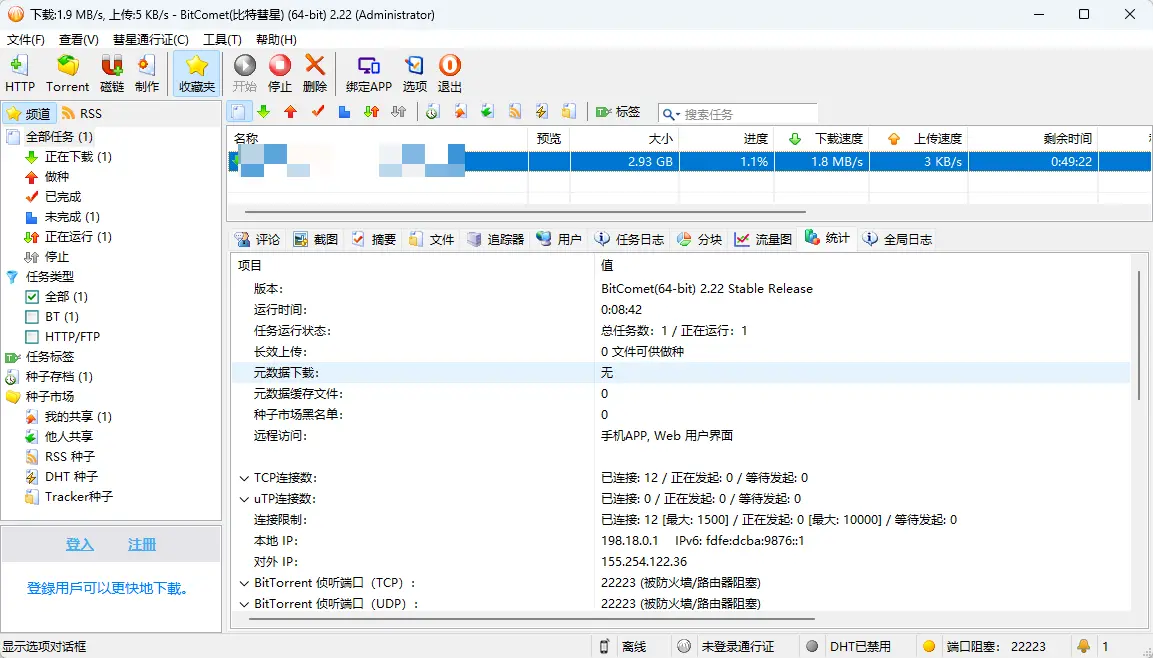
Task: Filter stopped tasks with grey arrows icon
Action: [399, 112]
